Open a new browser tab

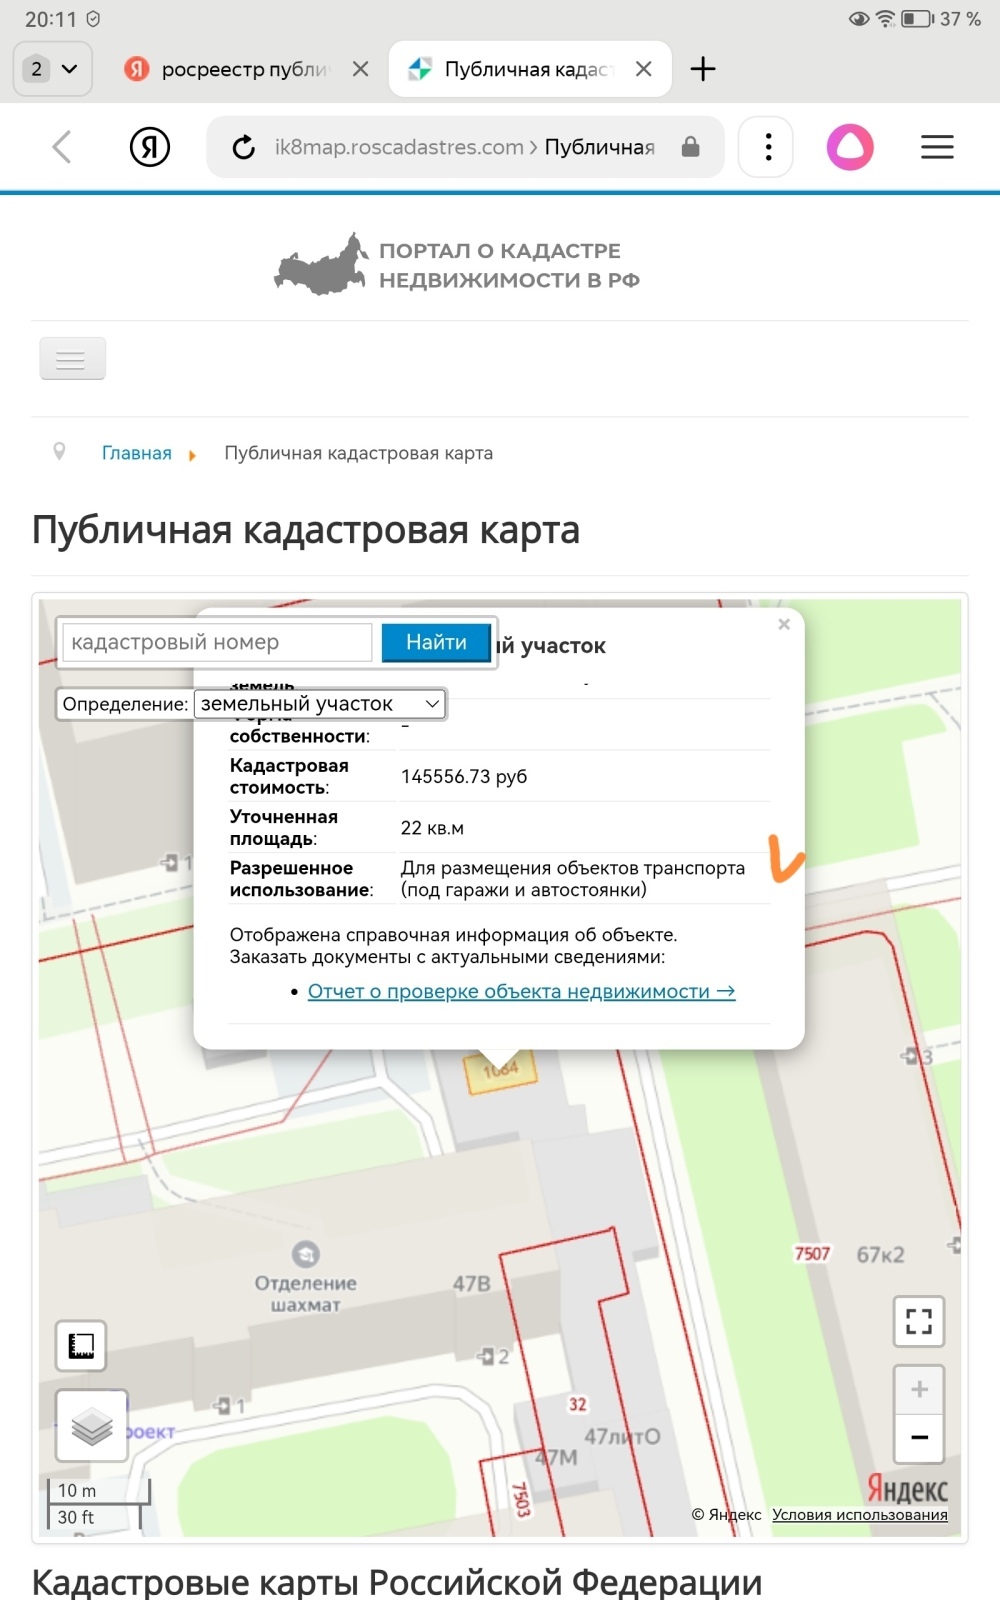[703, 69]
